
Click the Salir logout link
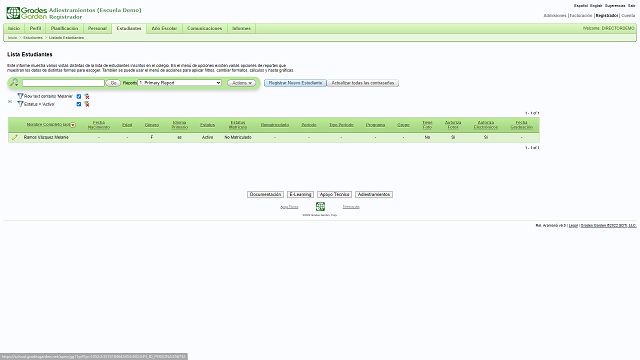click(x=631, y=6)
